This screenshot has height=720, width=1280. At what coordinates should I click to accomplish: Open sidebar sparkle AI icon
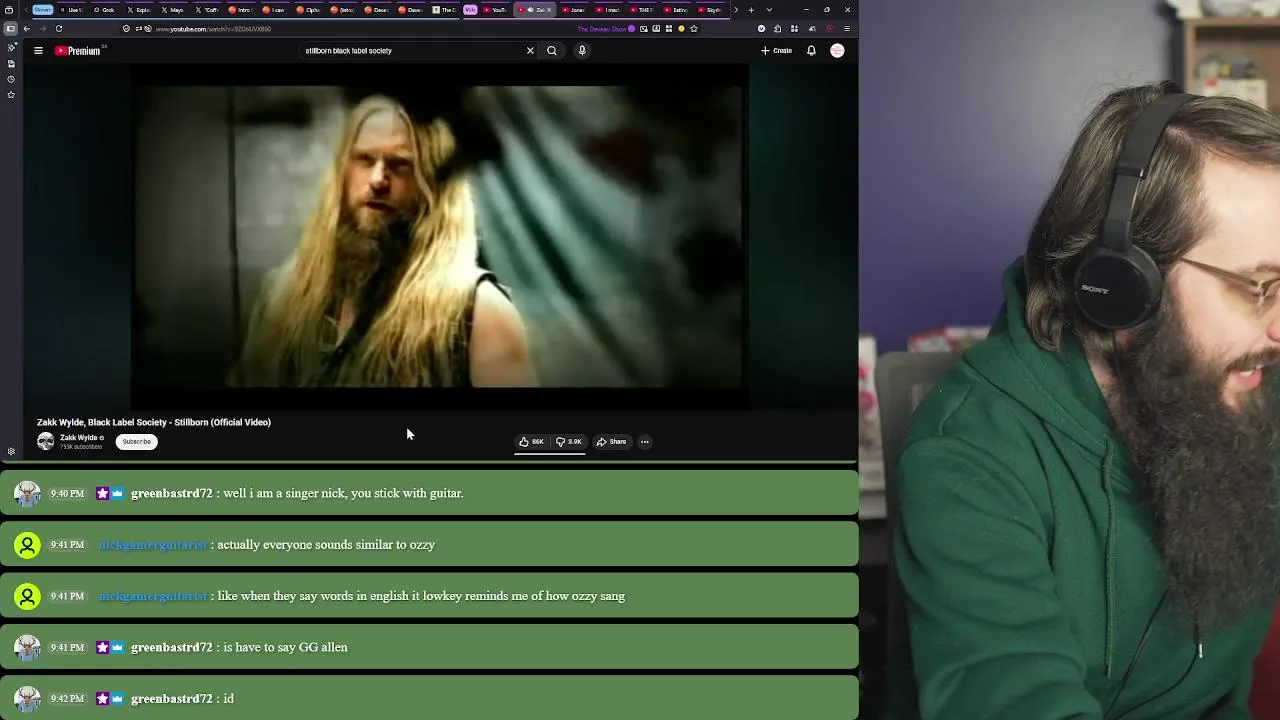point(11,47)
